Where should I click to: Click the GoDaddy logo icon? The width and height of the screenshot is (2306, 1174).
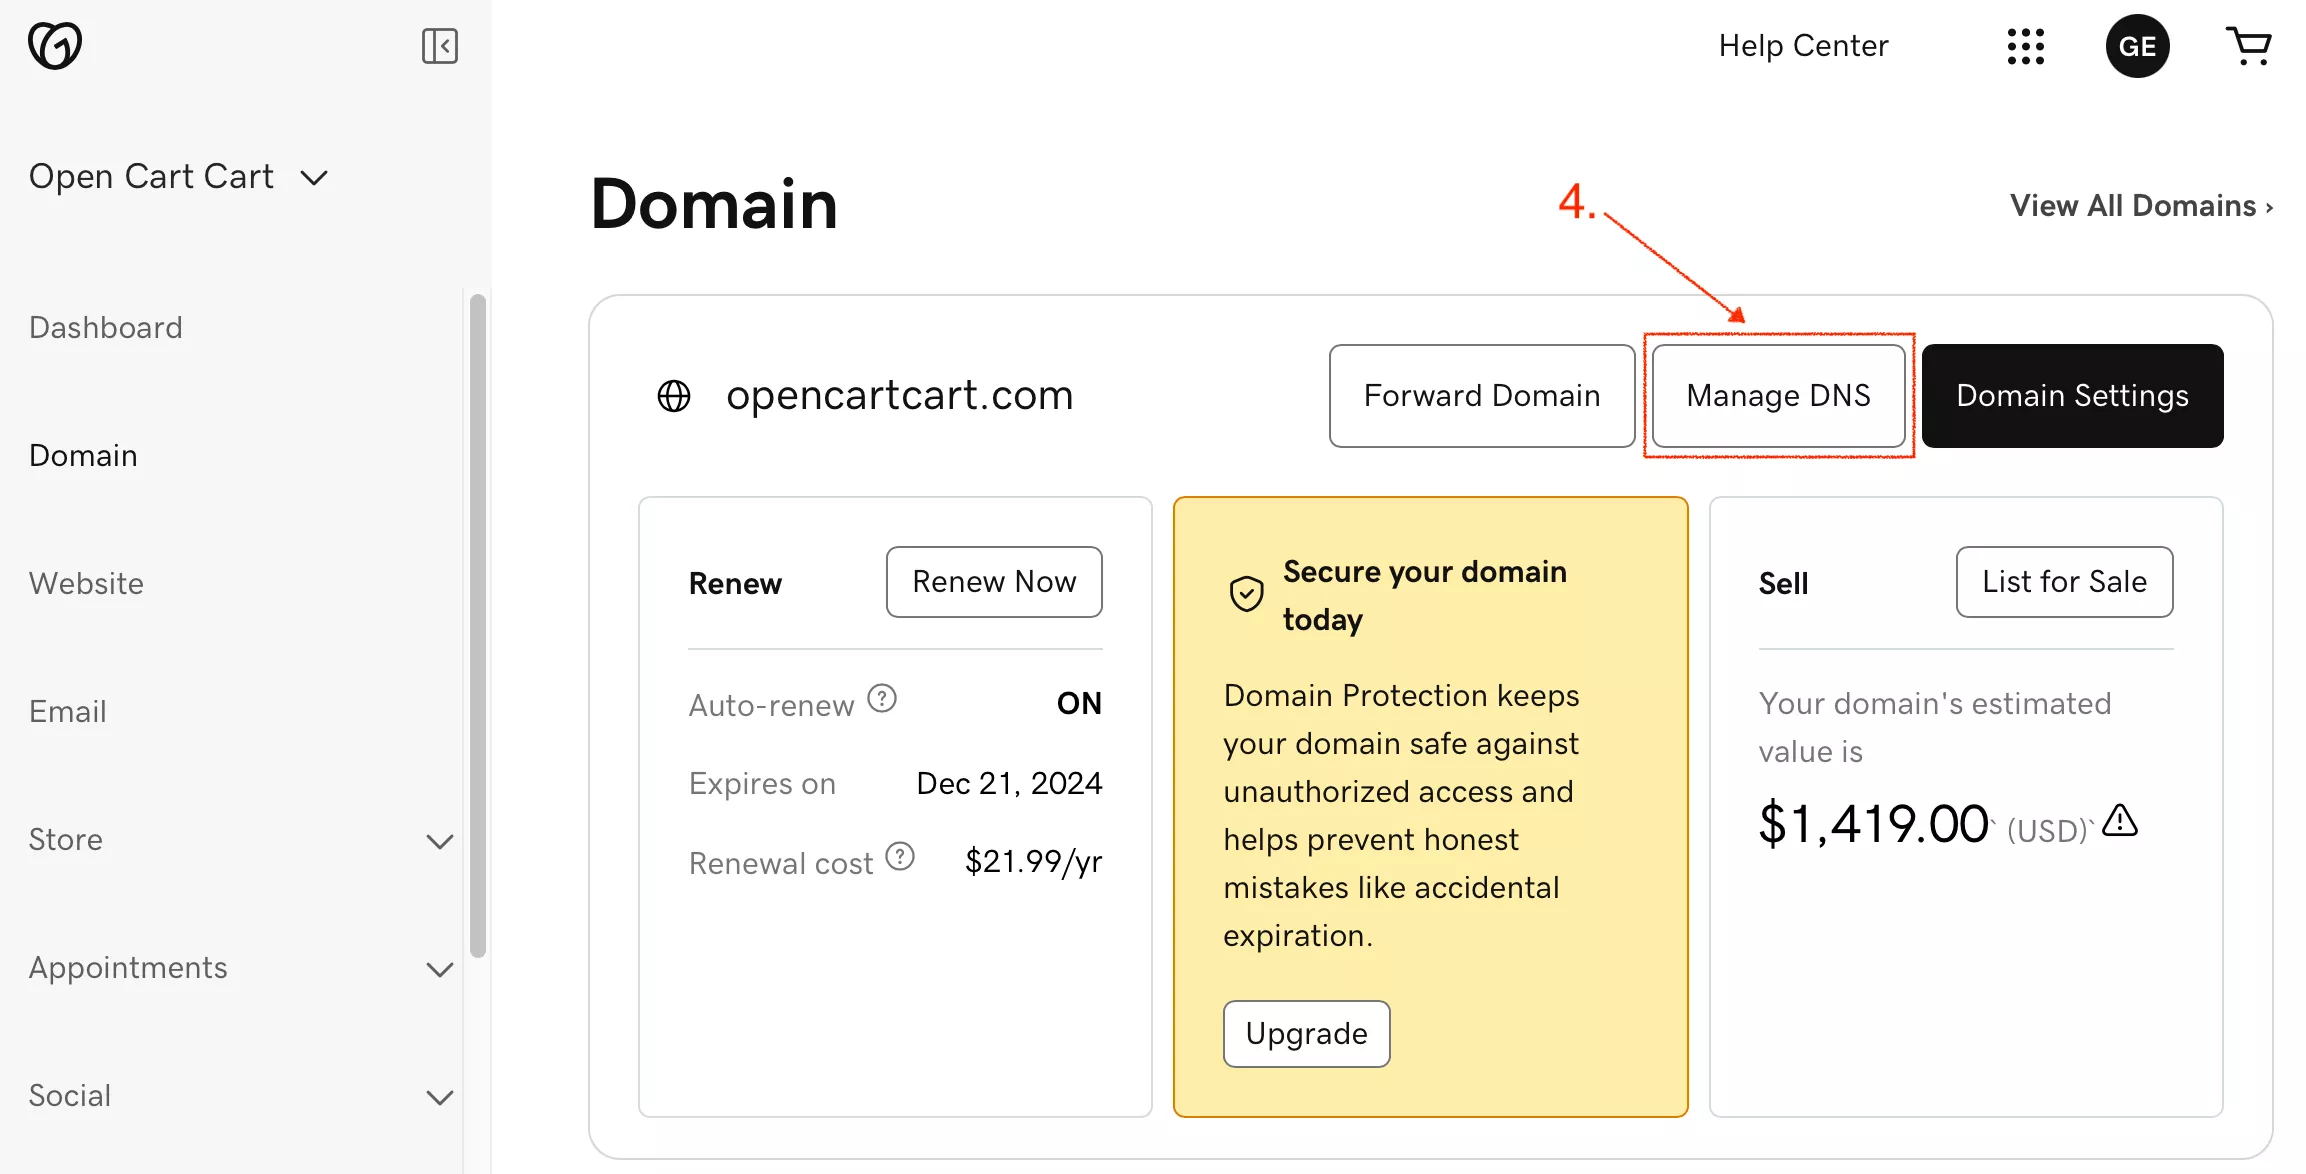point(55,46)
